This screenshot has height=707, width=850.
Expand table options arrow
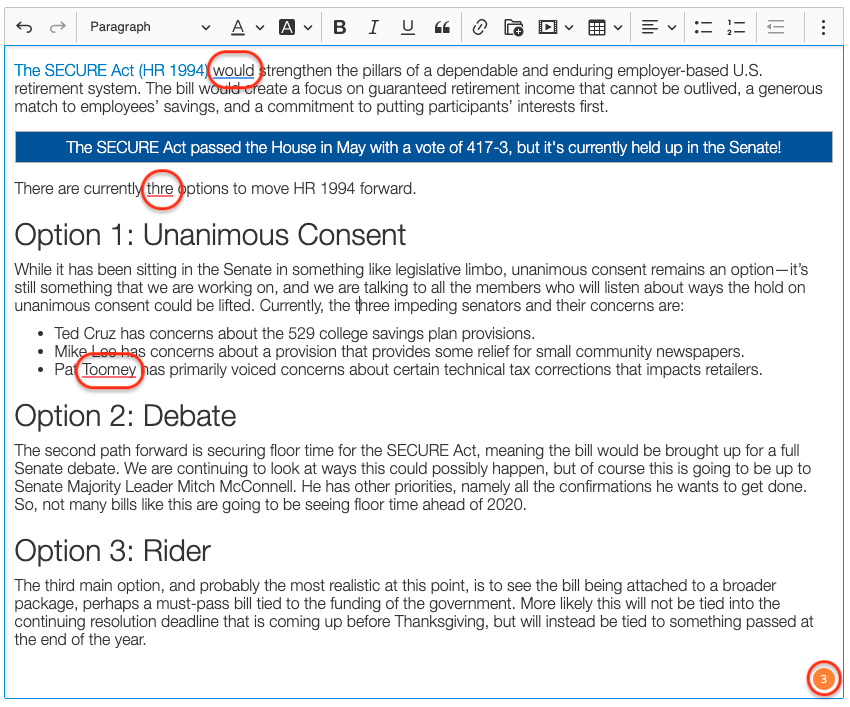click(x=619, y=27)
